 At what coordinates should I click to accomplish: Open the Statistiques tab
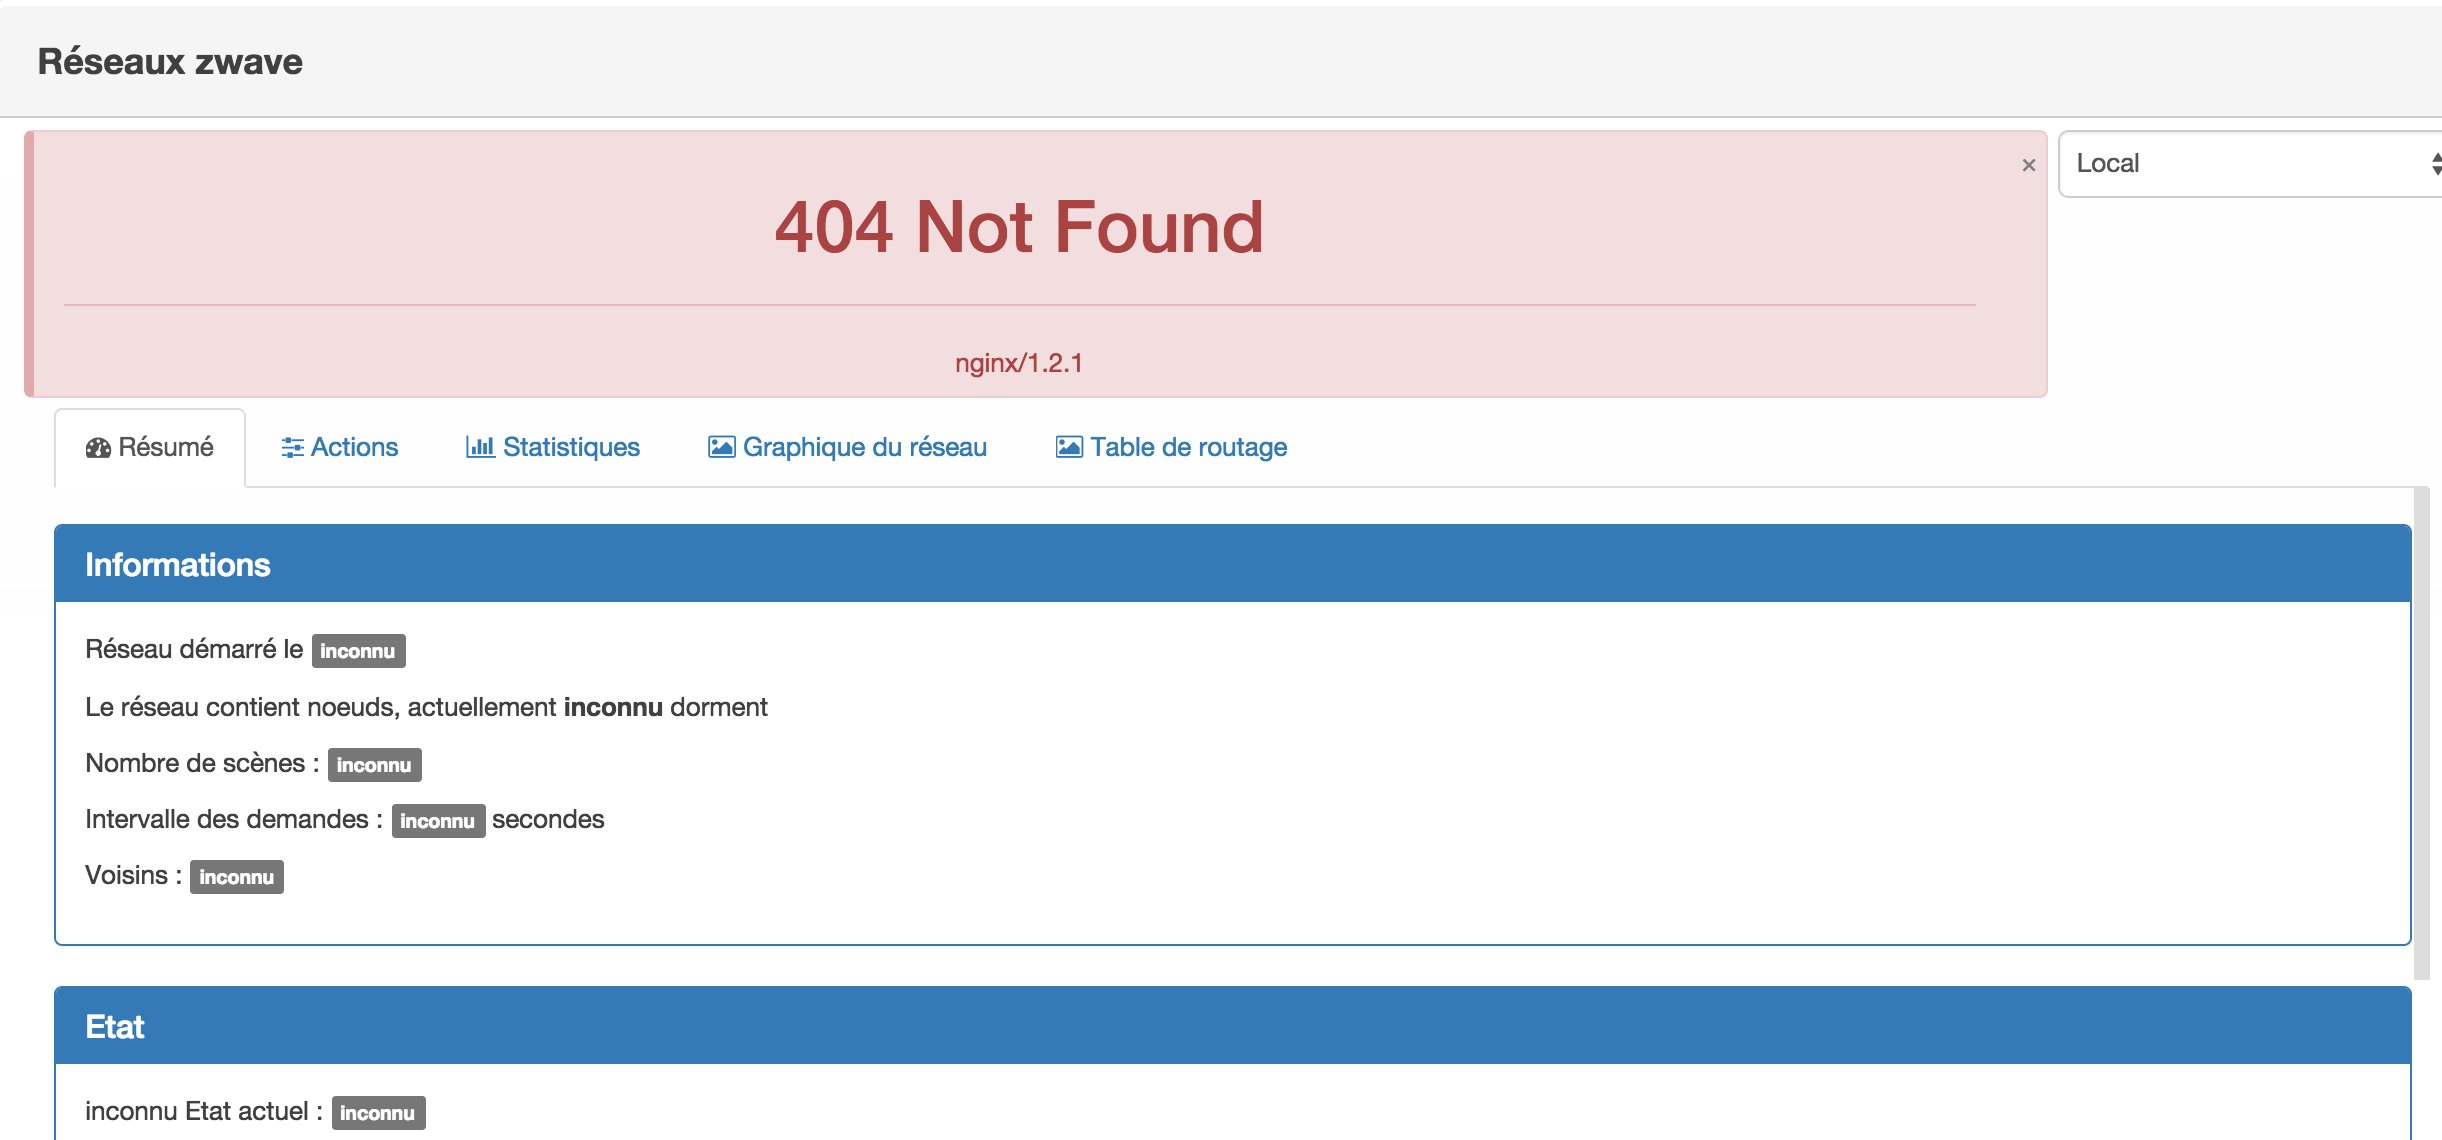tap(553, 447)
